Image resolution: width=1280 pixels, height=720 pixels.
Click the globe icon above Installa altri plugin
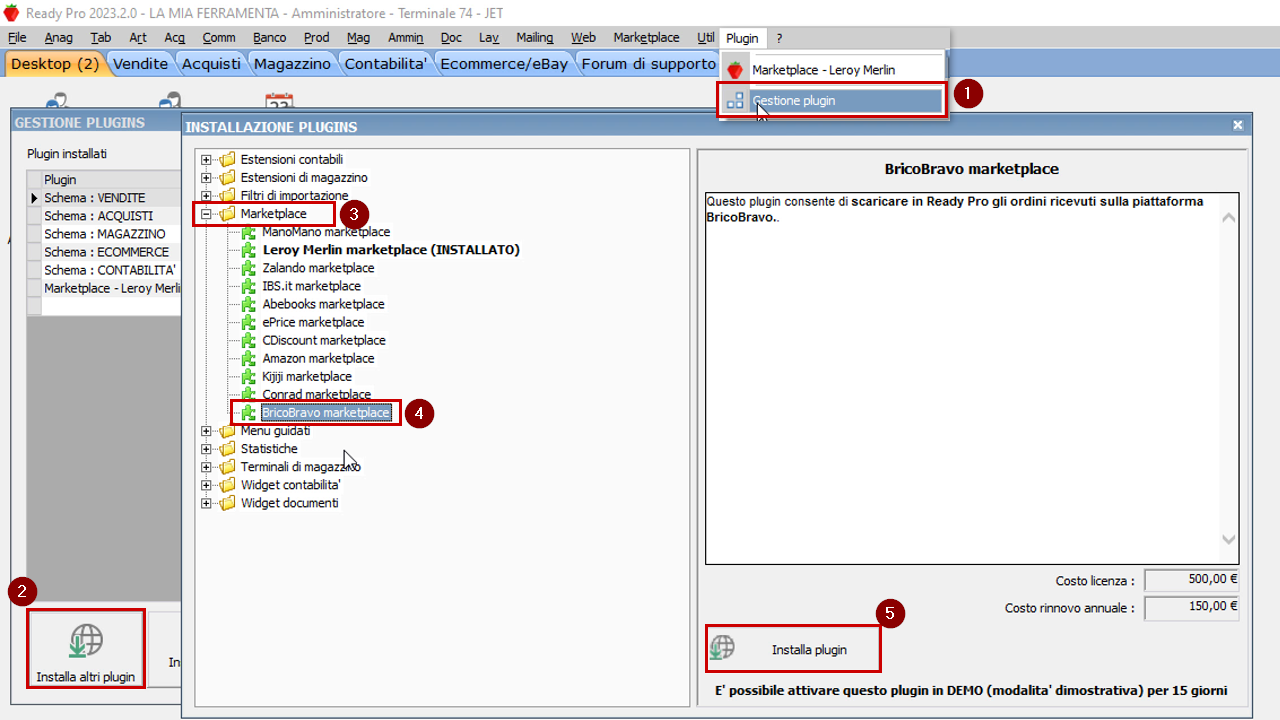[x=85, y=640]
